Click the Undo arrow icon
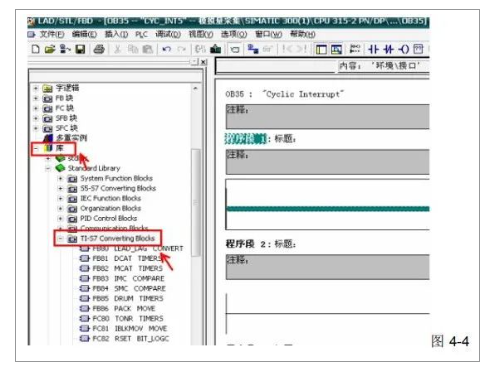The image size is (494, 370). point(167,49)
